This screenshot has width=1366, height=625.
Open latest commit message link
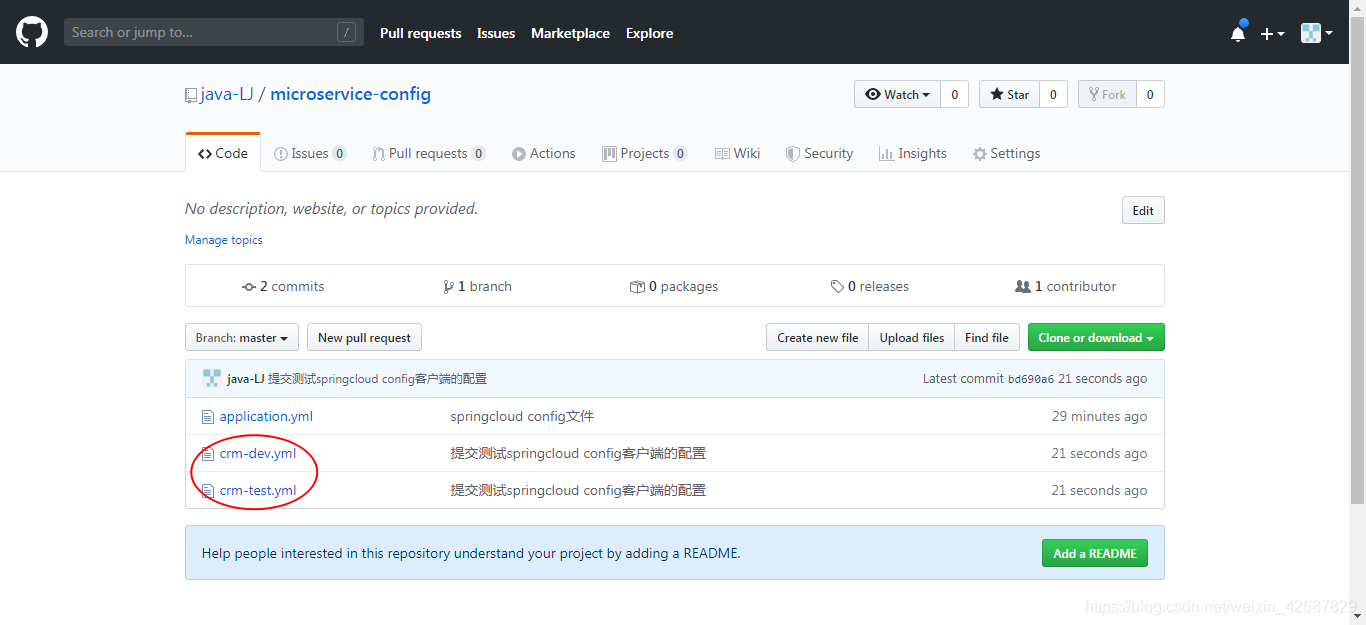378,379
